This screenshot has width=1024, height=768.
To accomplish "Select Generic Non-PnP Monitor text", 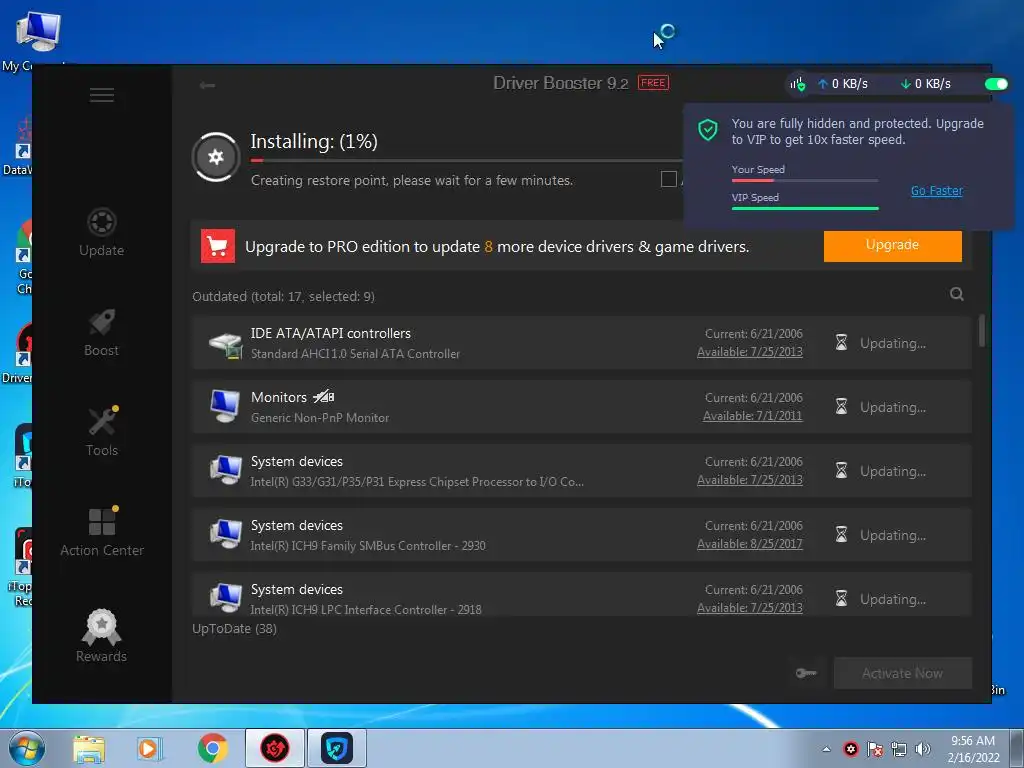I will pos(320,418).
